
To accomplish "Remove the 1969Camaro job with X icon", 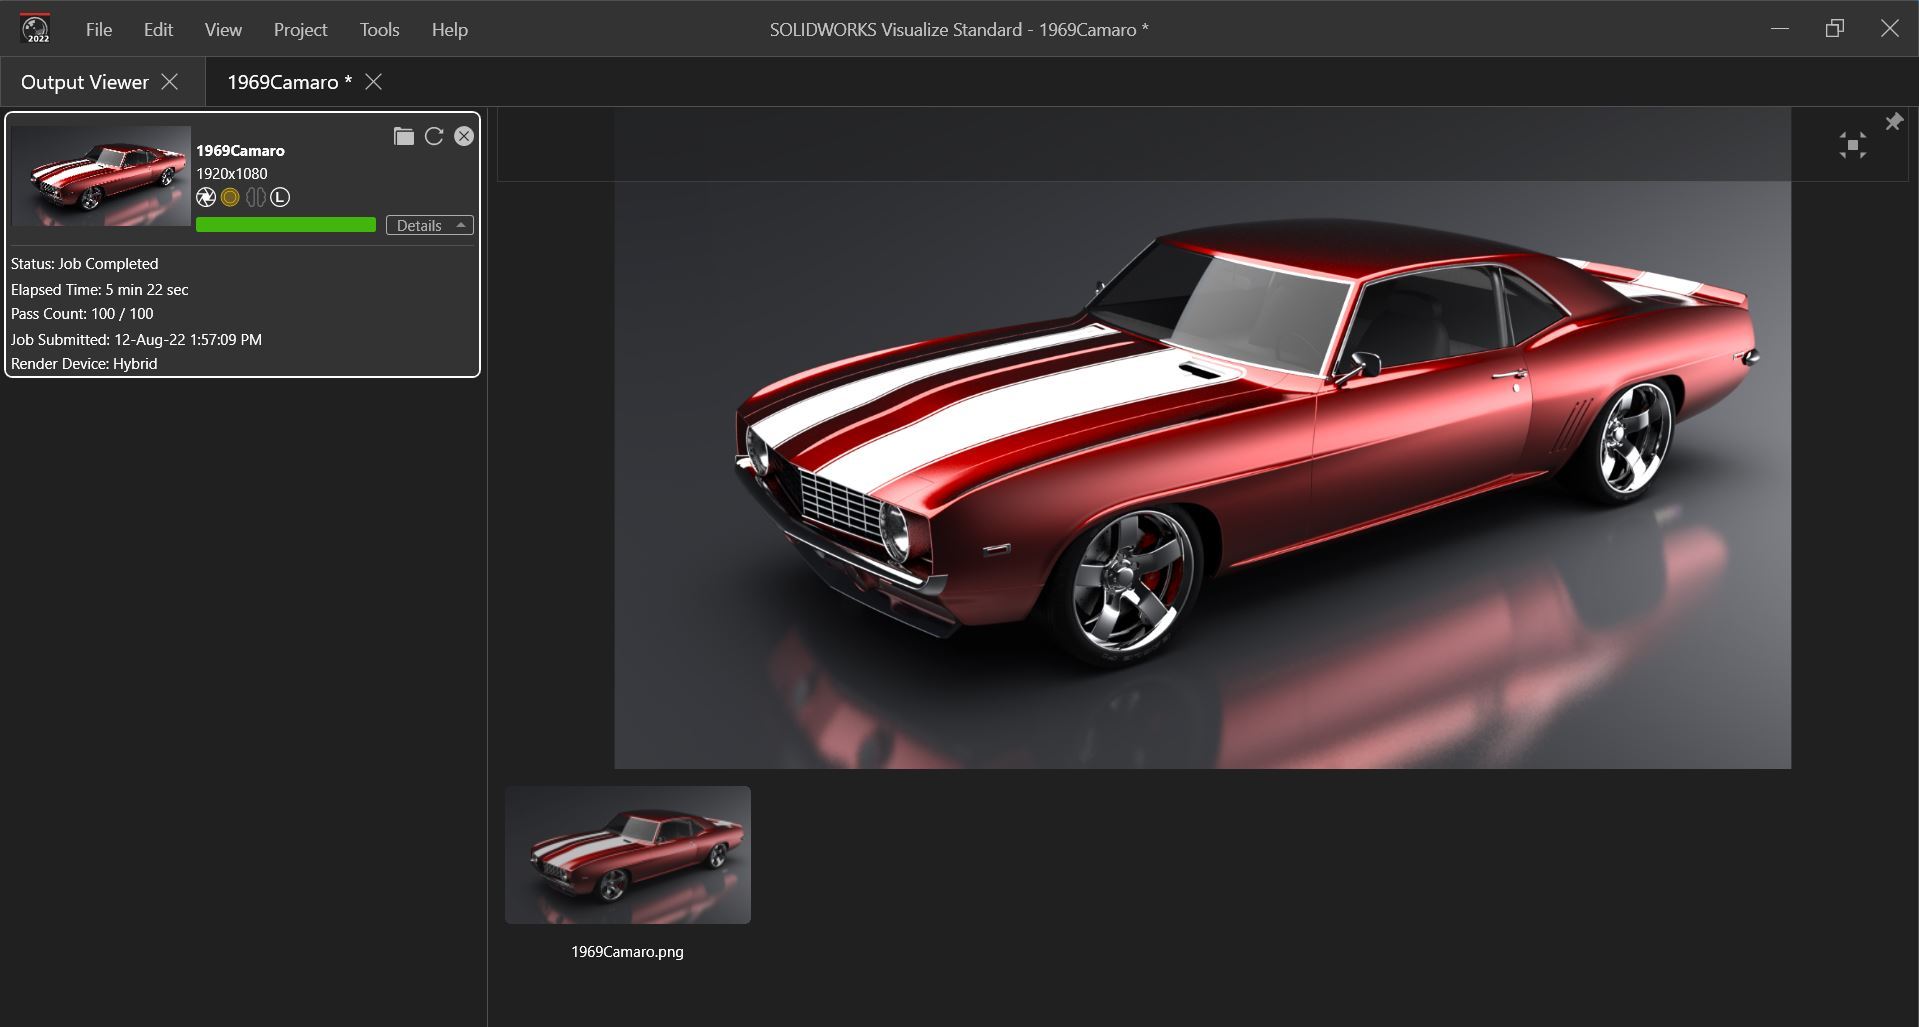I will pos(464,137).
